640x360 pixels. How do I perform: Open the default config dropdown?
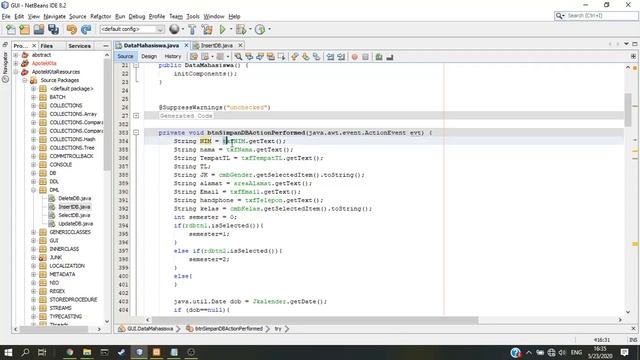point(132,29)
